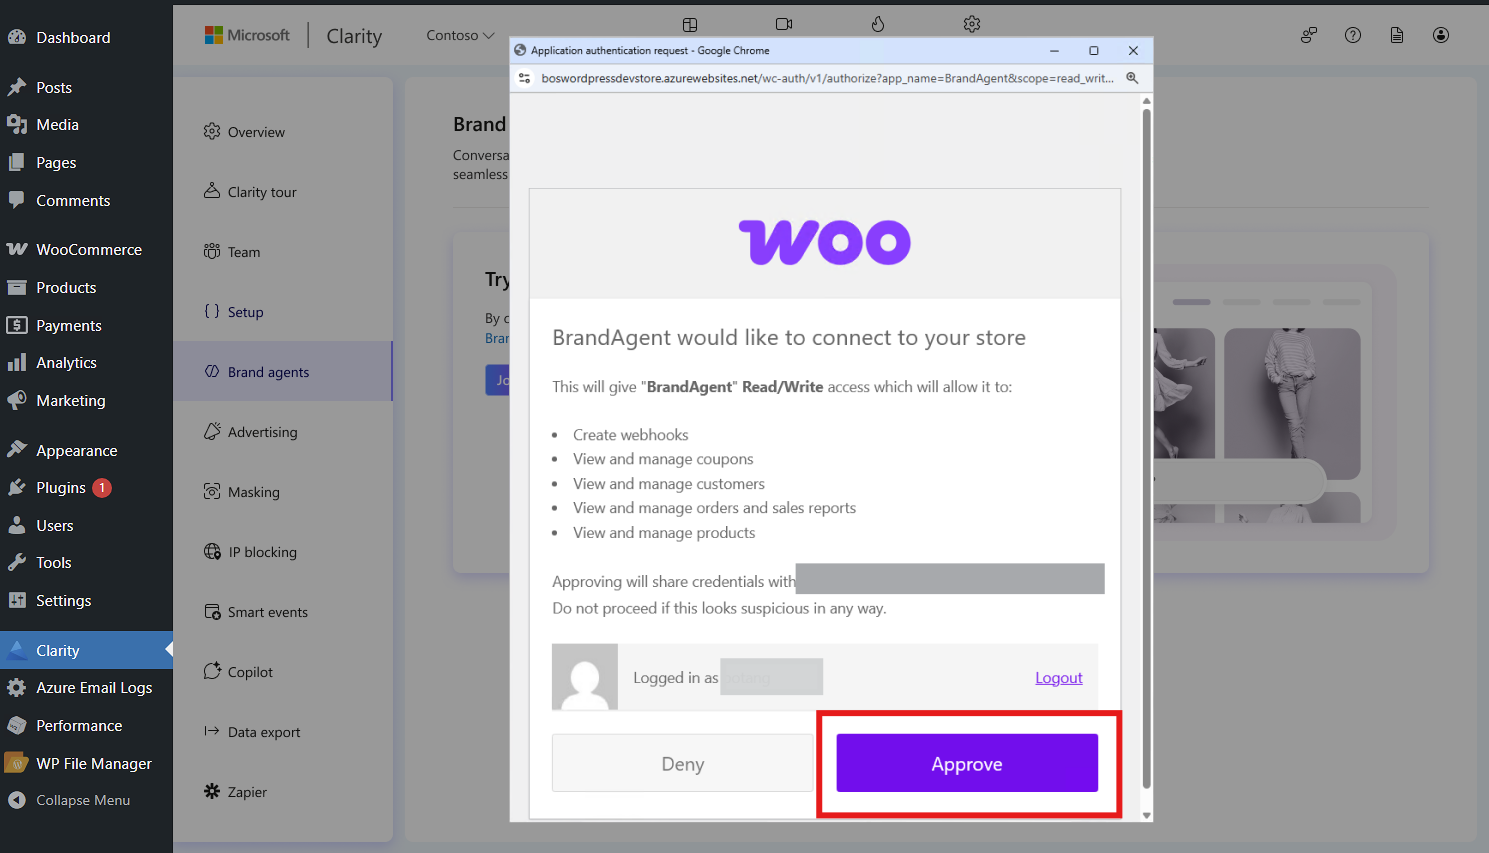Click the Appearance brush icon

[x=17, y=450]
